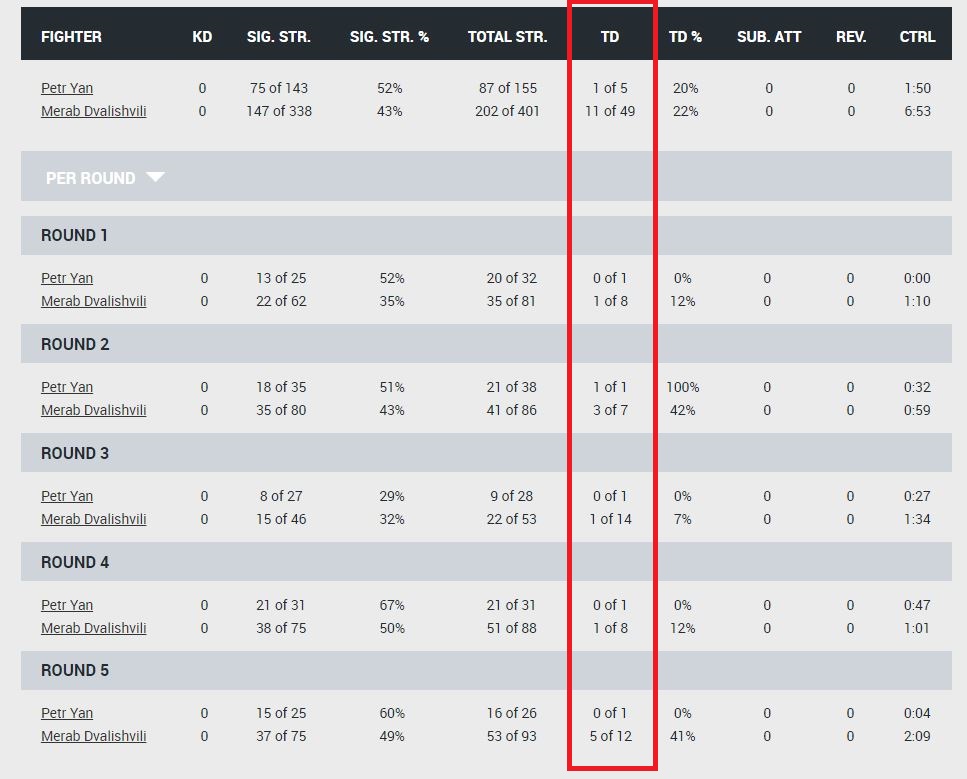Select Merab Dvalishvili link under Round 5
The image size is (967, 779).
[94, 736]
